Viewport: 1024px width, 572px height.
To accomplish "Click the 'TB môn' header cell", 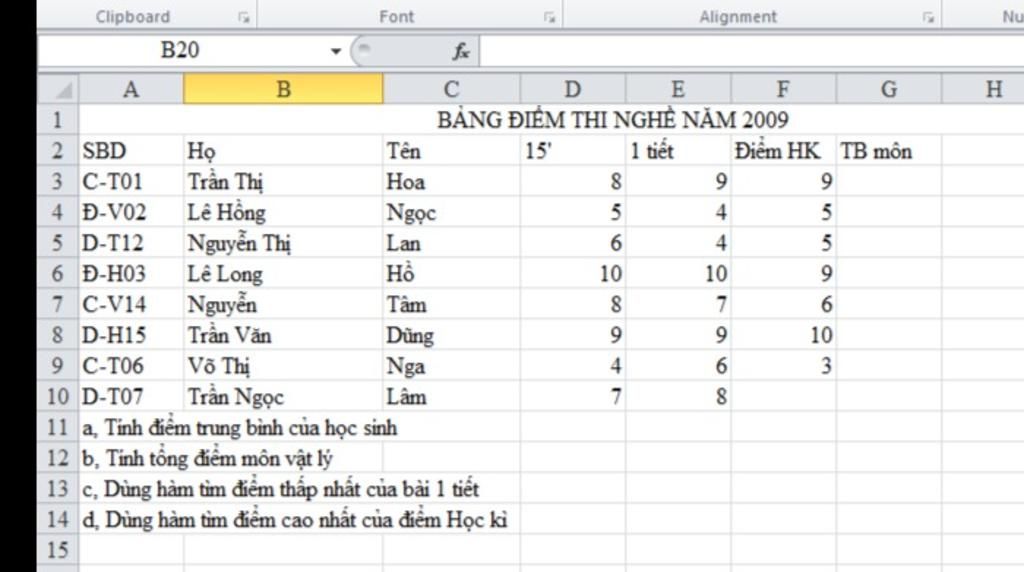I will point(889,151).
